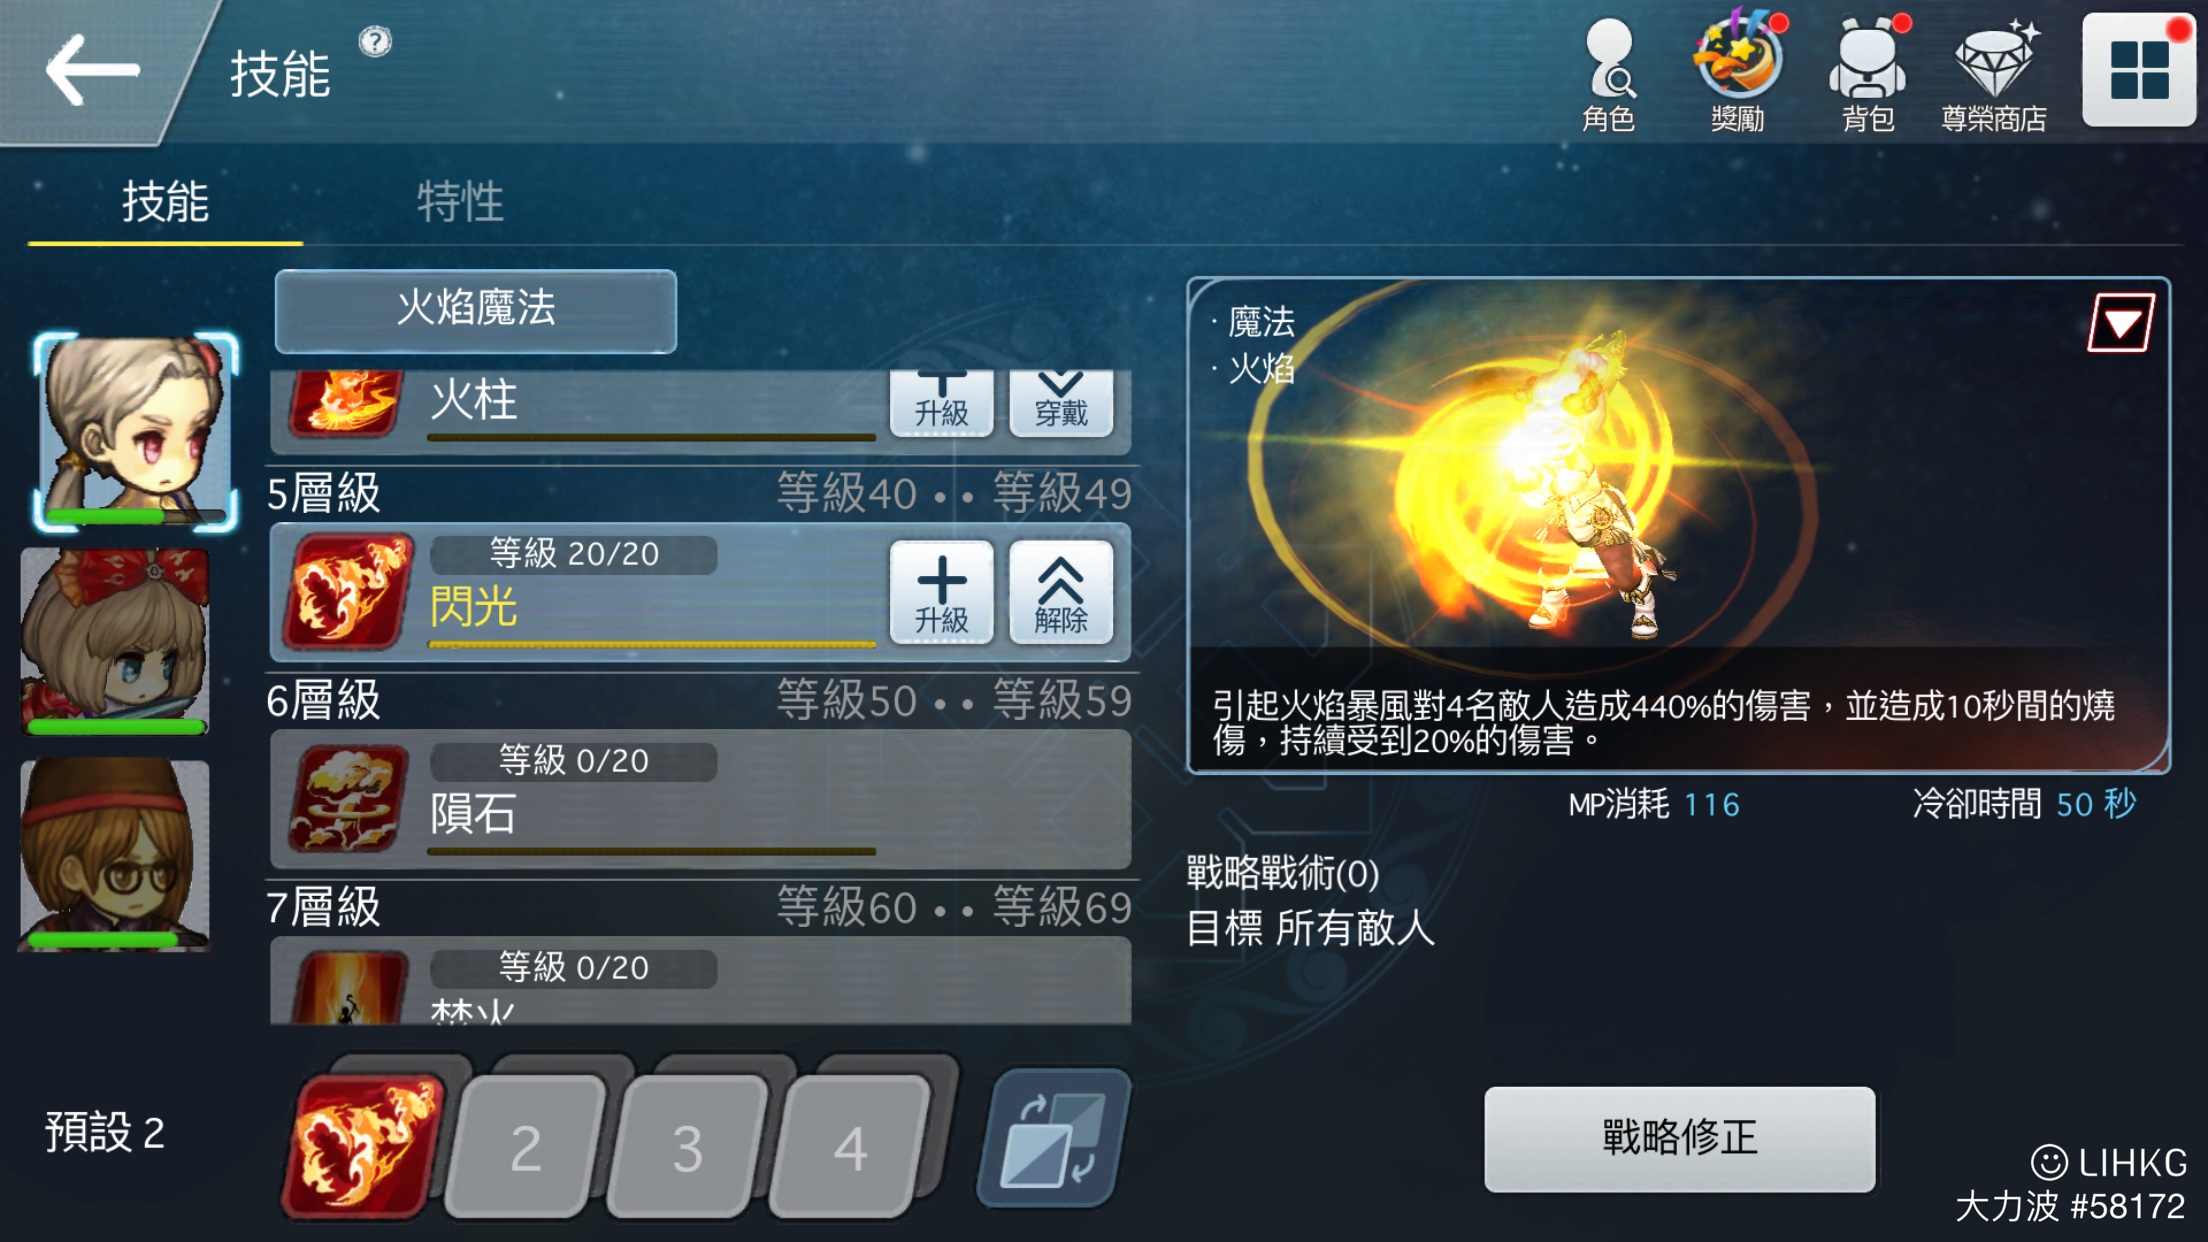Open the help question mark icon

click(x=375, y=42)
